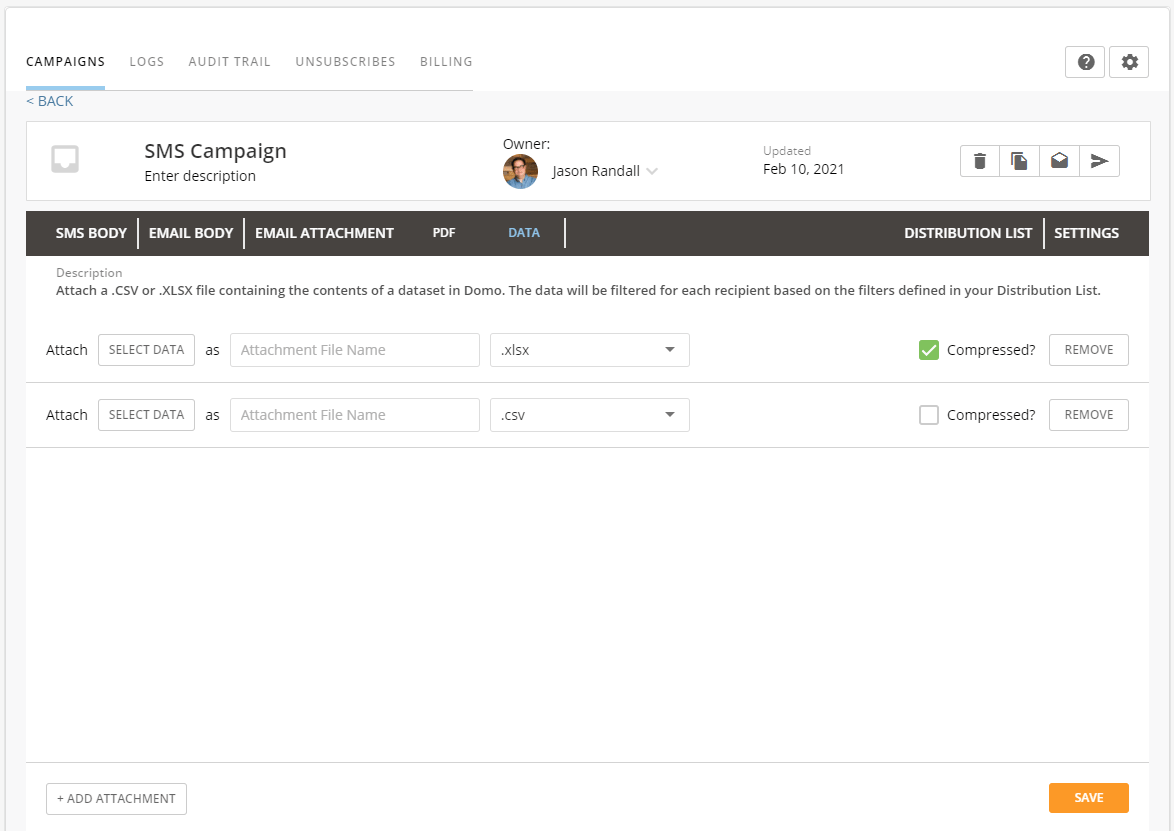Click Jason Randall's owner avatar
The height and width of the screenshot is (831, 1174).
(520, 171)
